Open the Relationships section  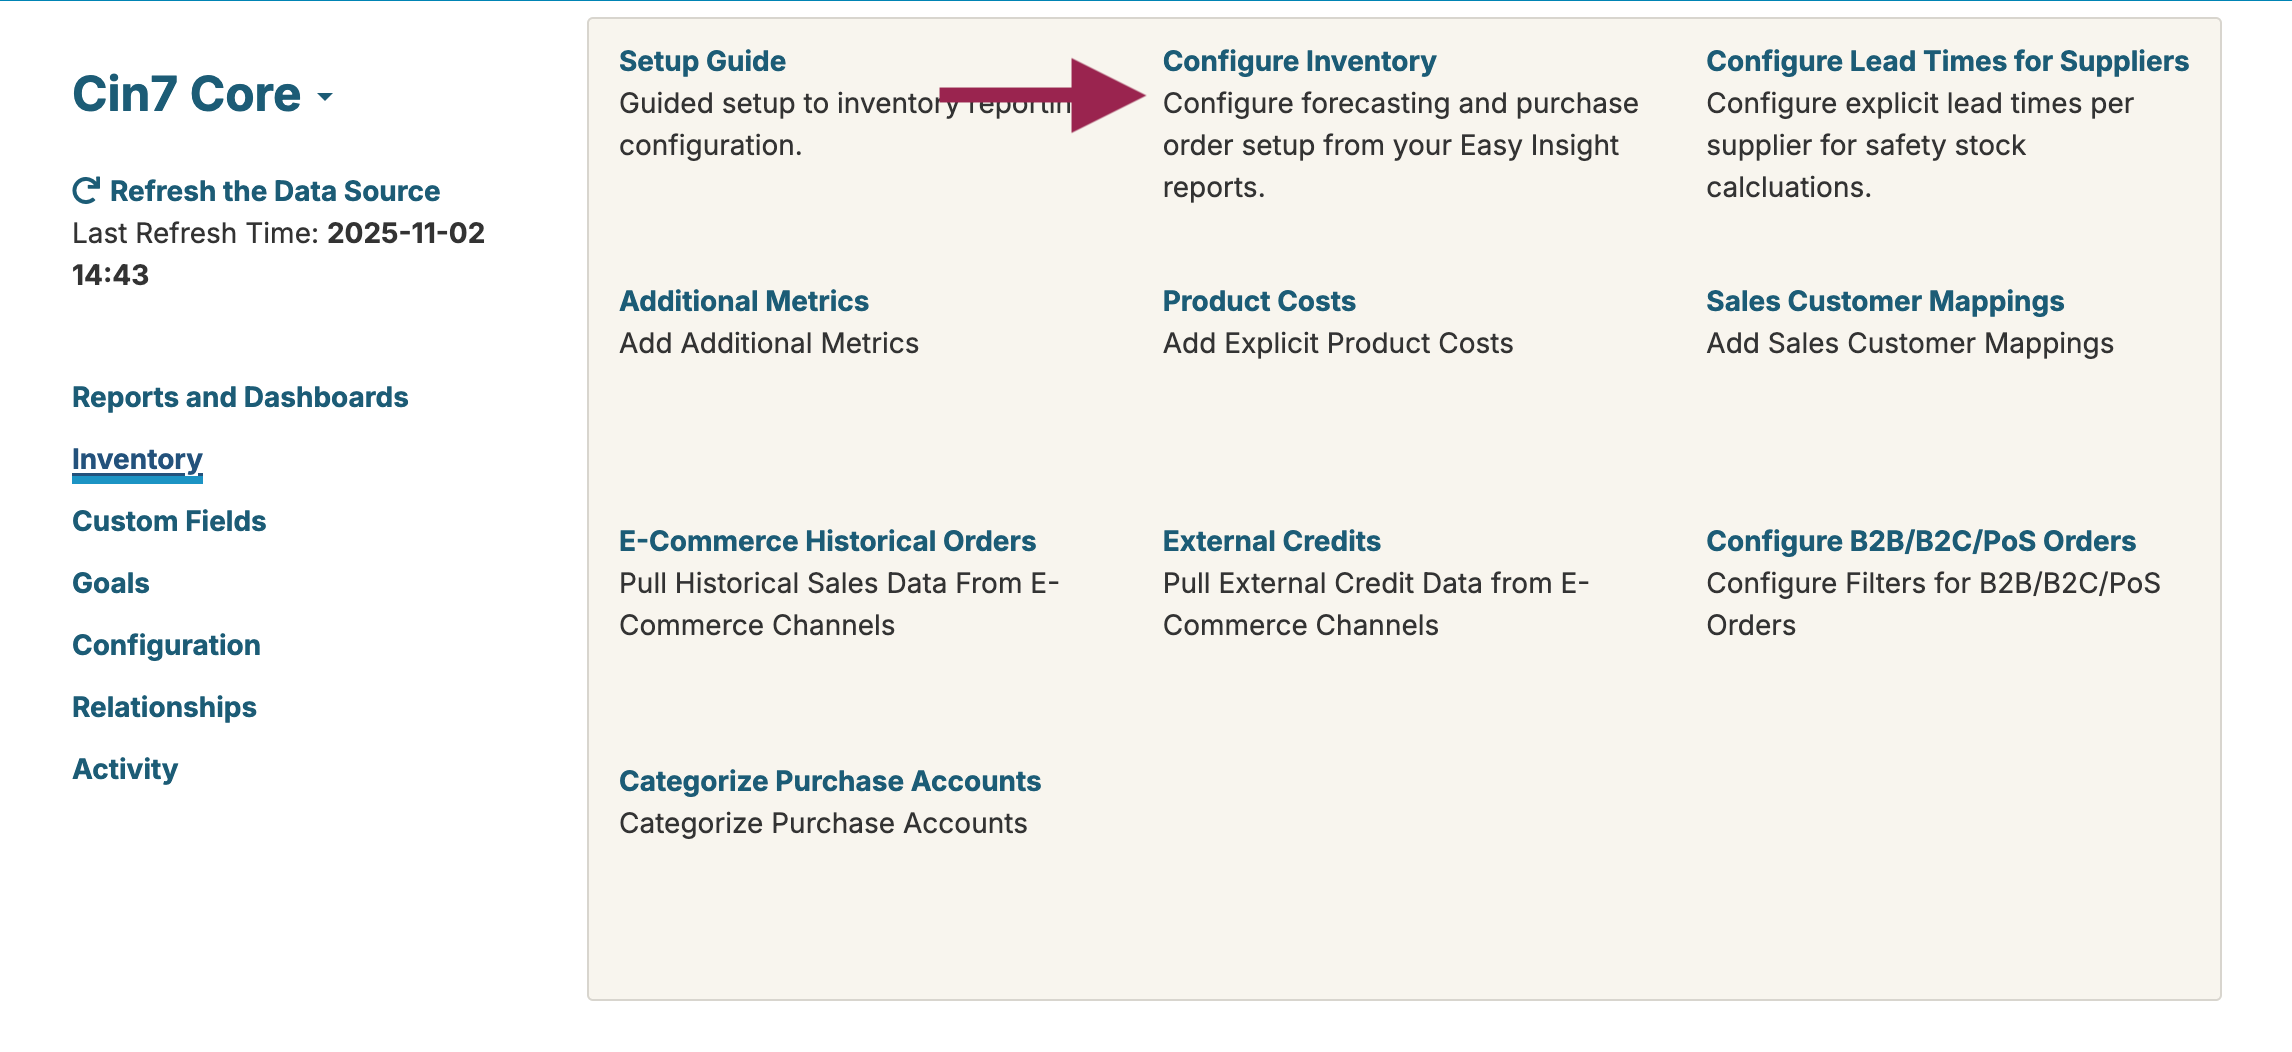[164, 707]
